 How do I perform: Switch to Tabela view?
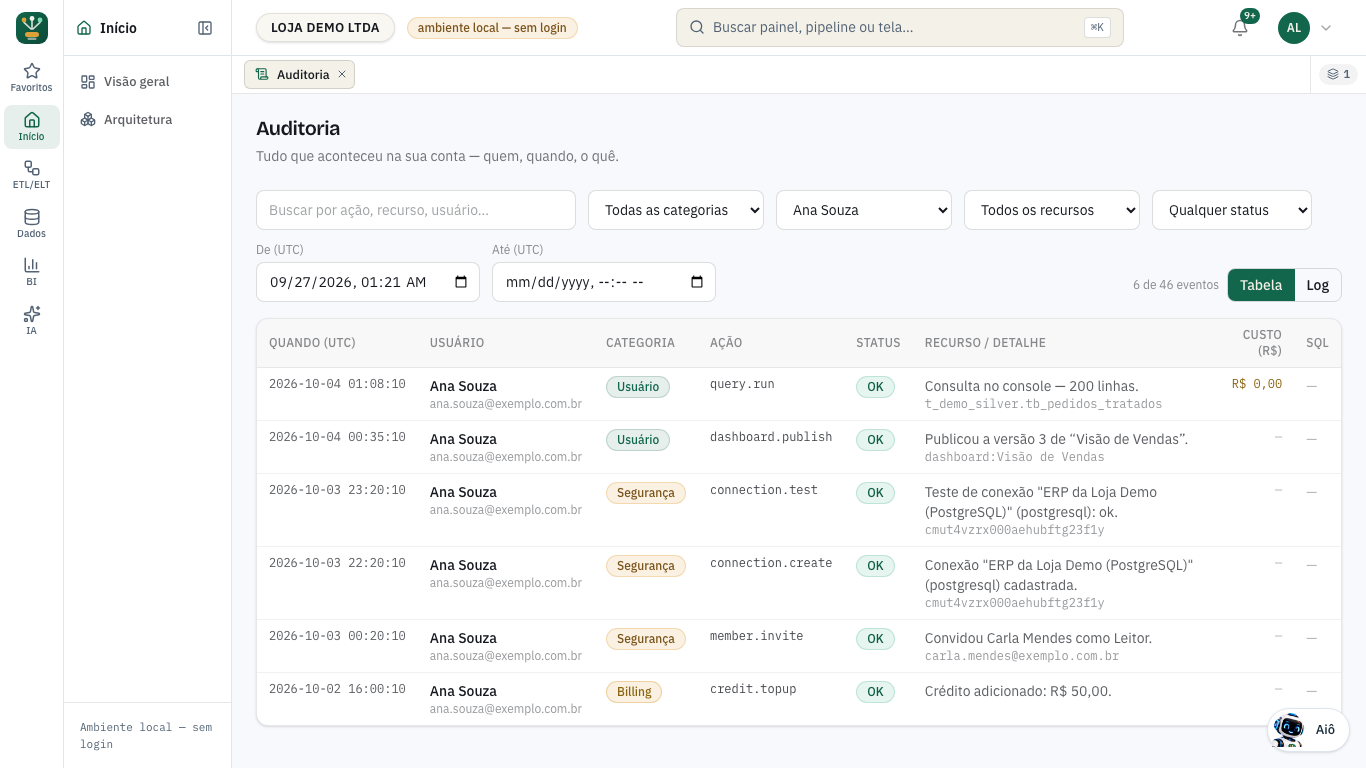tap(1261, 285)
